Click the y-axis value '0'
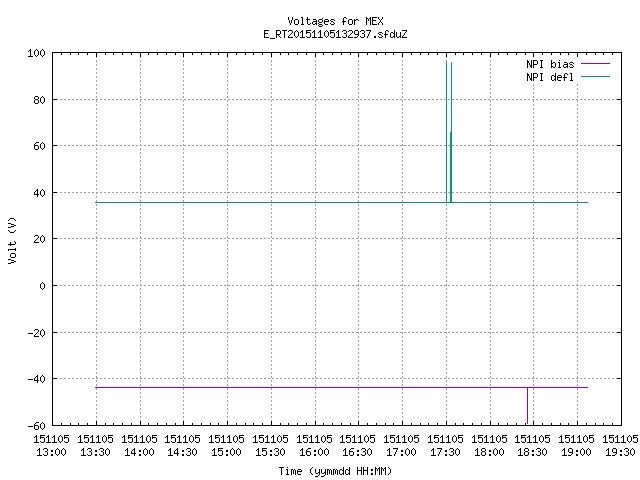Image resolution: width=640 pixels, height=480 pixels. click(42, 286)
